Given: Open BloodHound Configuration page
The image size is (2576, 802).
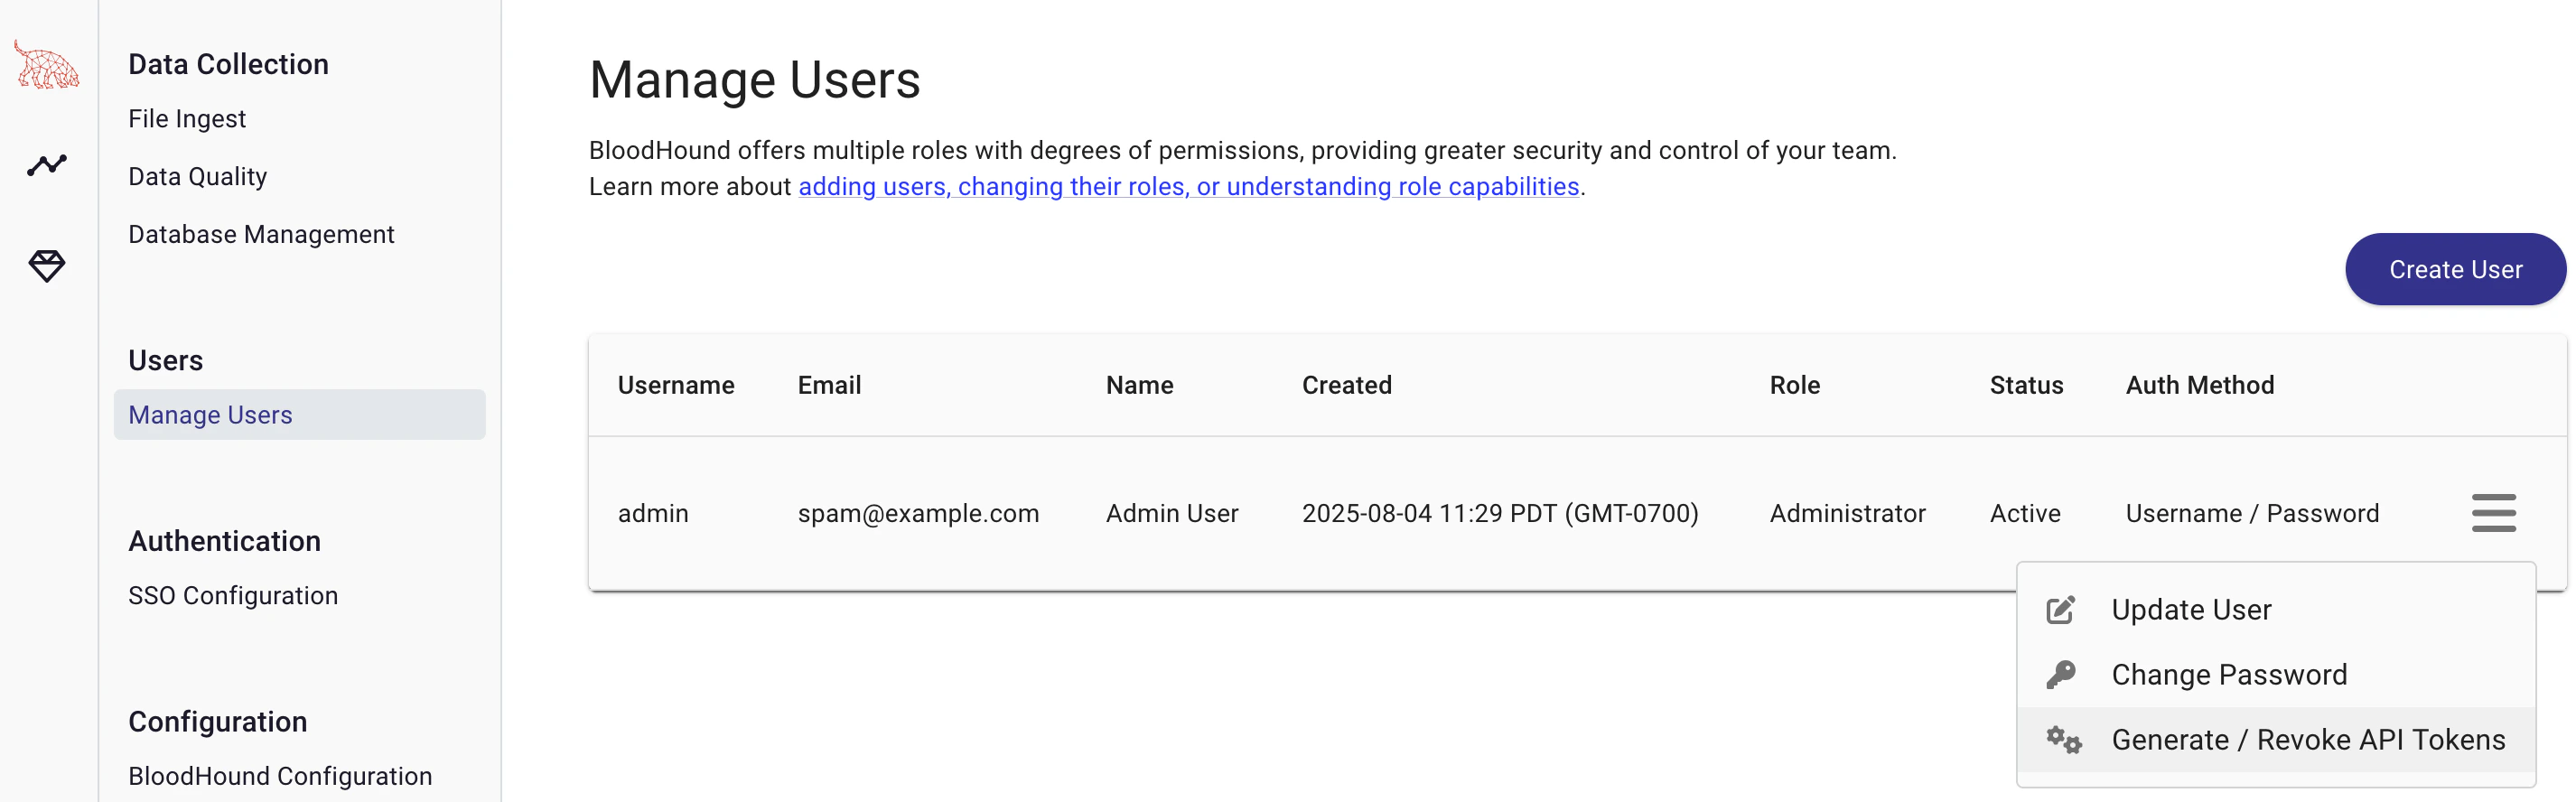Looking at the screenshot, I should pyautogui.click(x=280, y=776).
